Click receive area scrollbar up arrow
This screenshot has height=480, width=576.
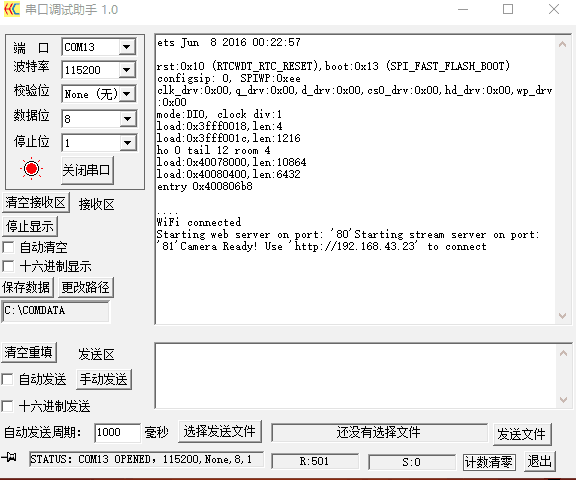click(562, 44)
